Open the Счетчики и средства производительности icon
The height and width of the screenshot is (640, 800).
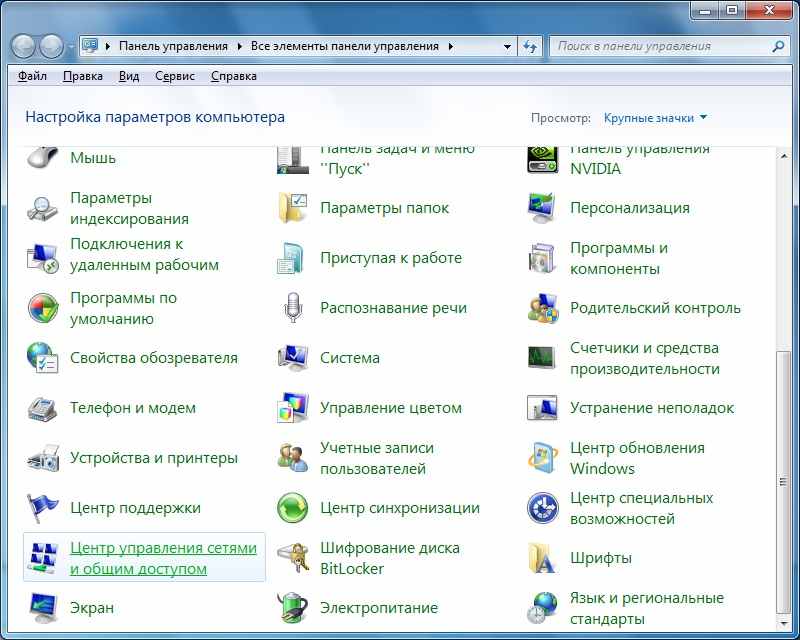click(x=542, y=358)
